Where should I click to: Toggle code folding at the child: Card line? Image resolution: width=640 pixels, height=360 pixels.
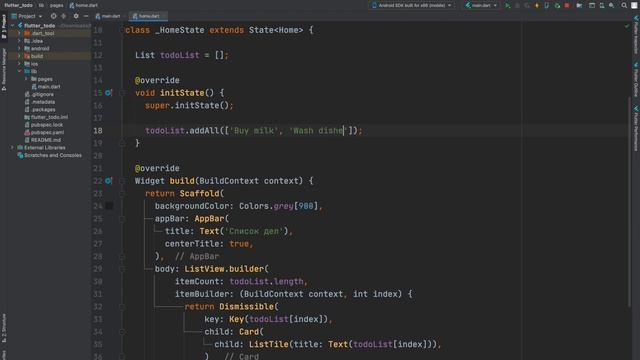coord(122,332)
